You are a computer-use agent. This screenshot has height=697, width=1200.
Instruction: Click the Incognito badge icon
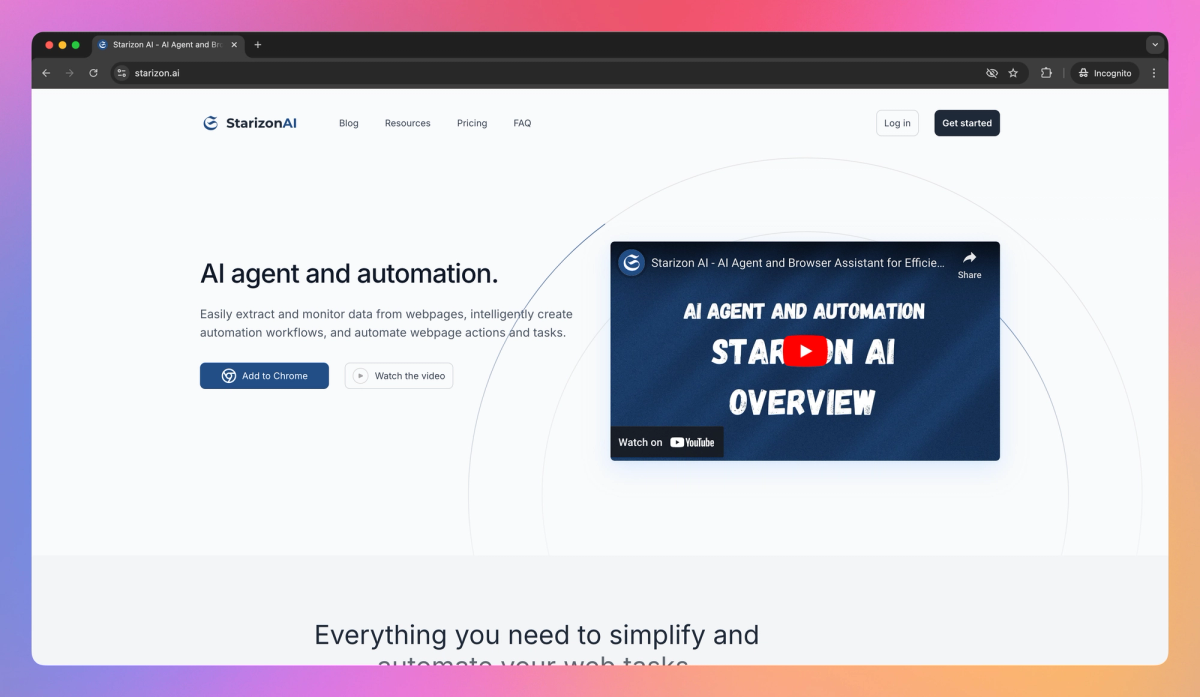1082,72
